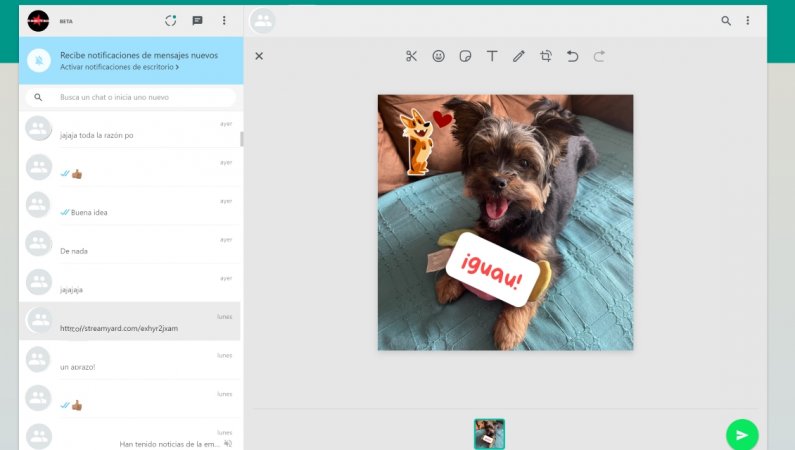The height and width of the screenshot is (450, 795).
Task: Select the Text tool
Action: [x=492, y=56]
